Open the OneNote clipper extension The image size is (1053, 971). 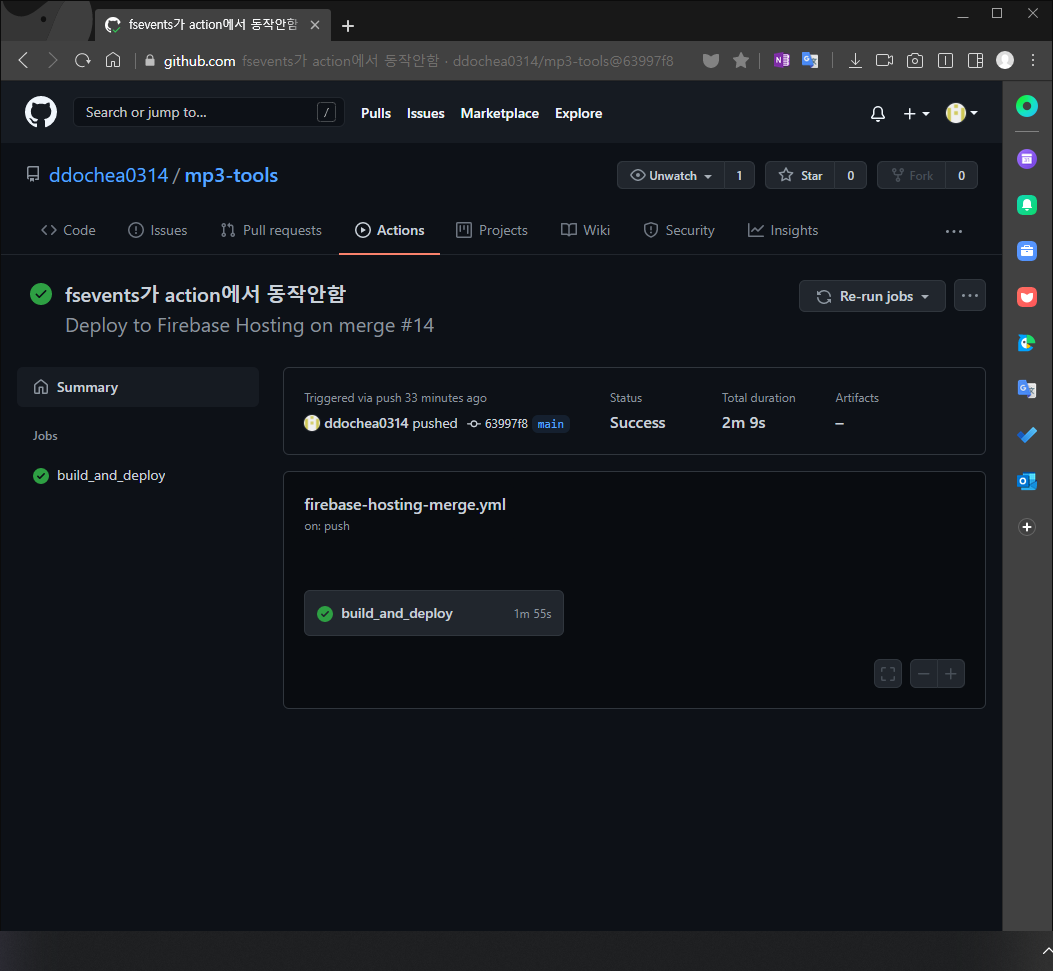pos(781,60)
